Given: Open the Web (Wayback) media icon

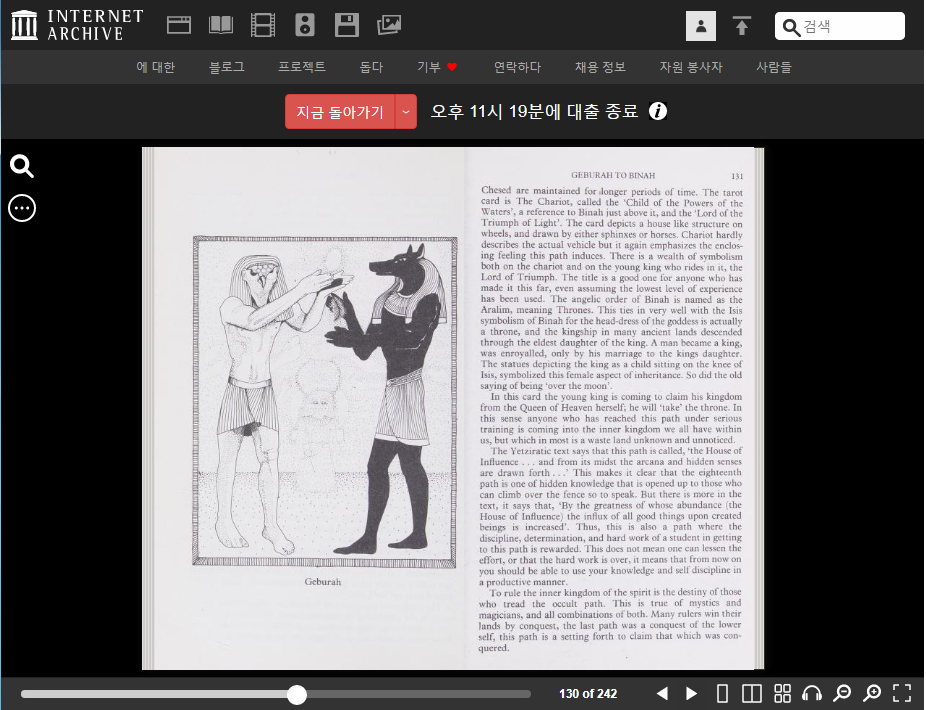Looking at the screenshot, I should click(178, 25).
